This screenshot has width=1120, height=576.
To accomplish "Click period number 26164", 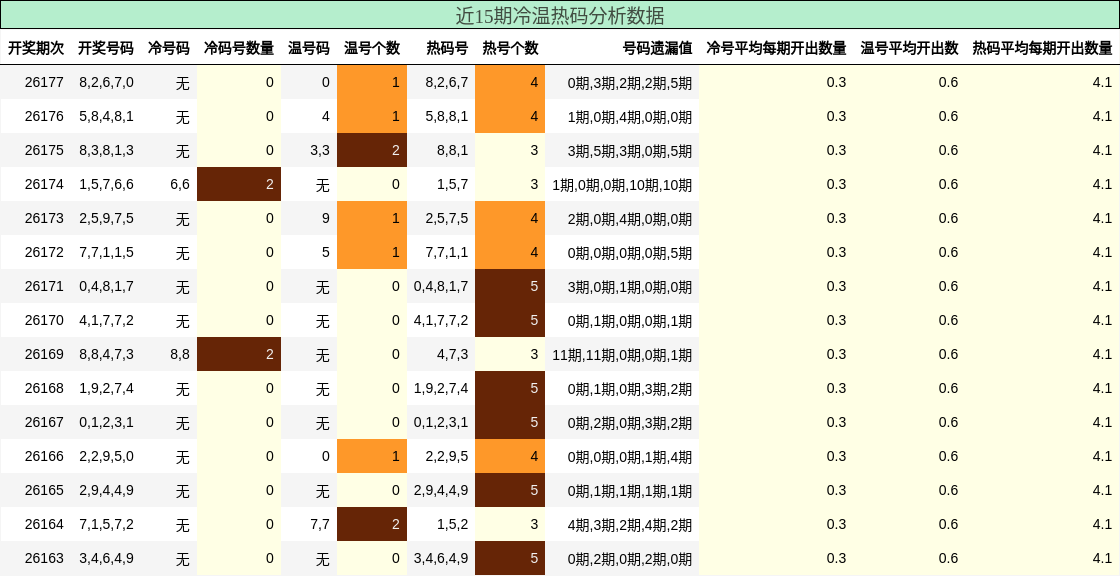I will tap(44, 524).
